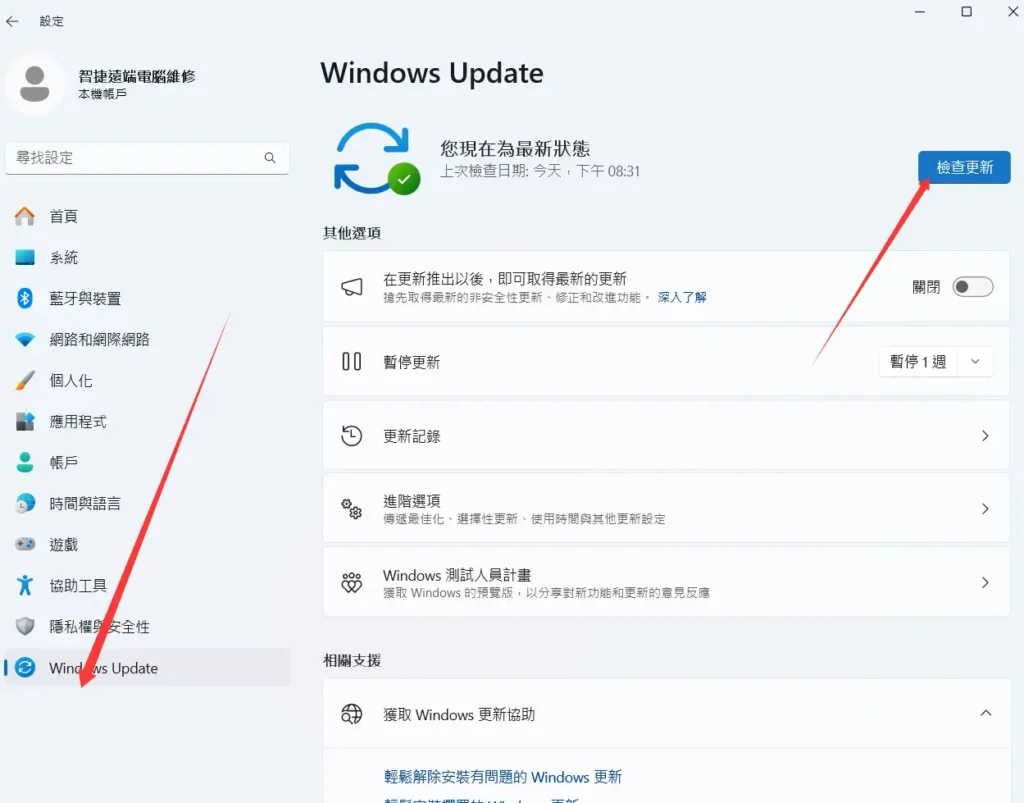
Task: Click the search magnifier icon
Action: (x=270, y=158)
